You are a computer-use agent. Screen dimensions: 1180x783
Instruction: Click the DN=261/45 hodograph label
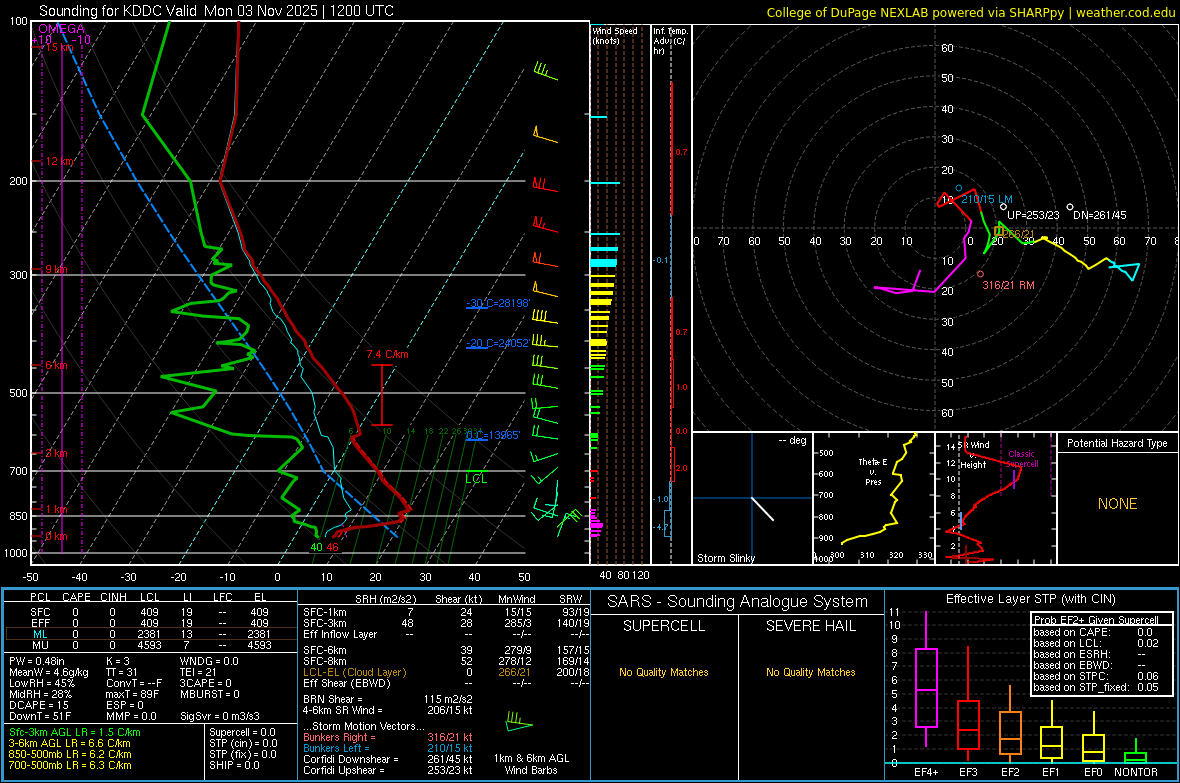pos(1100,215)
